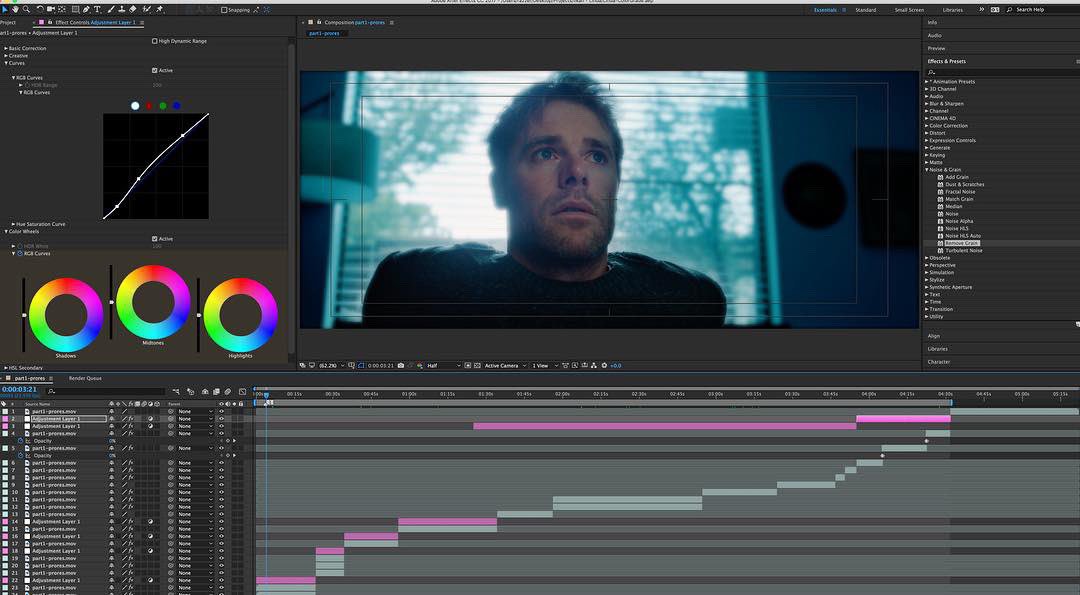Click the motion blur icon in the timeline header

(x=228, y=391)
